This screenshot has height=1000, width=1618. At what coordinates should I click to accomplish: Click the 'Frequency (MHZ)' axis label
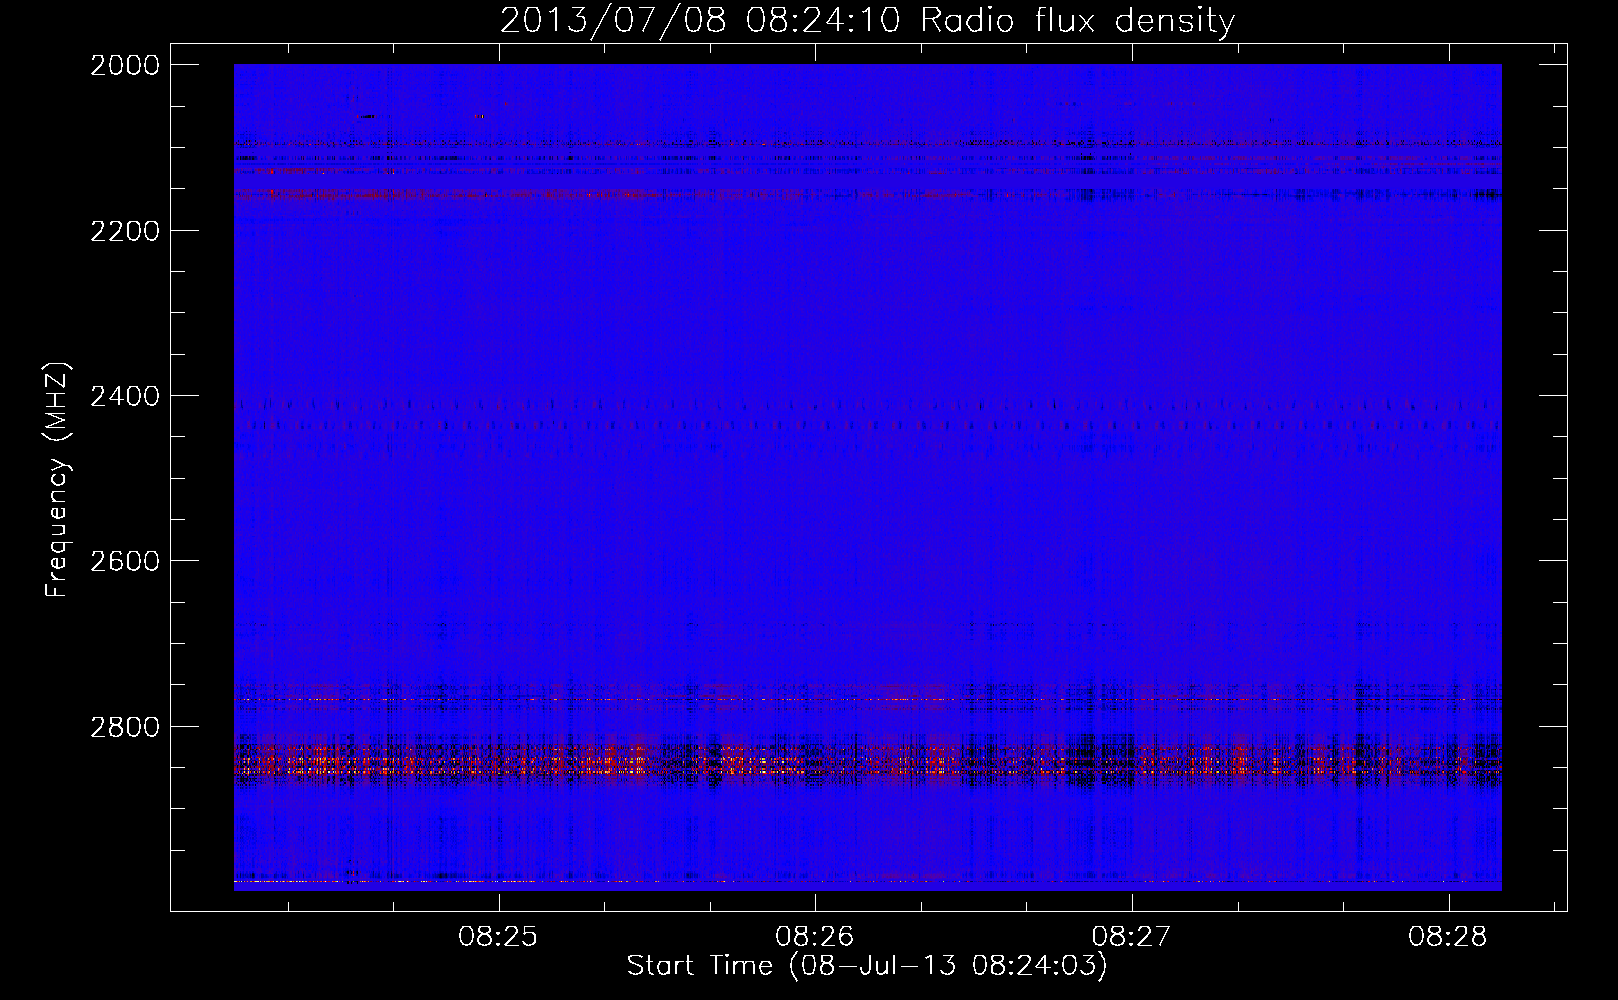pyautogui.click(x=58, y=480)
